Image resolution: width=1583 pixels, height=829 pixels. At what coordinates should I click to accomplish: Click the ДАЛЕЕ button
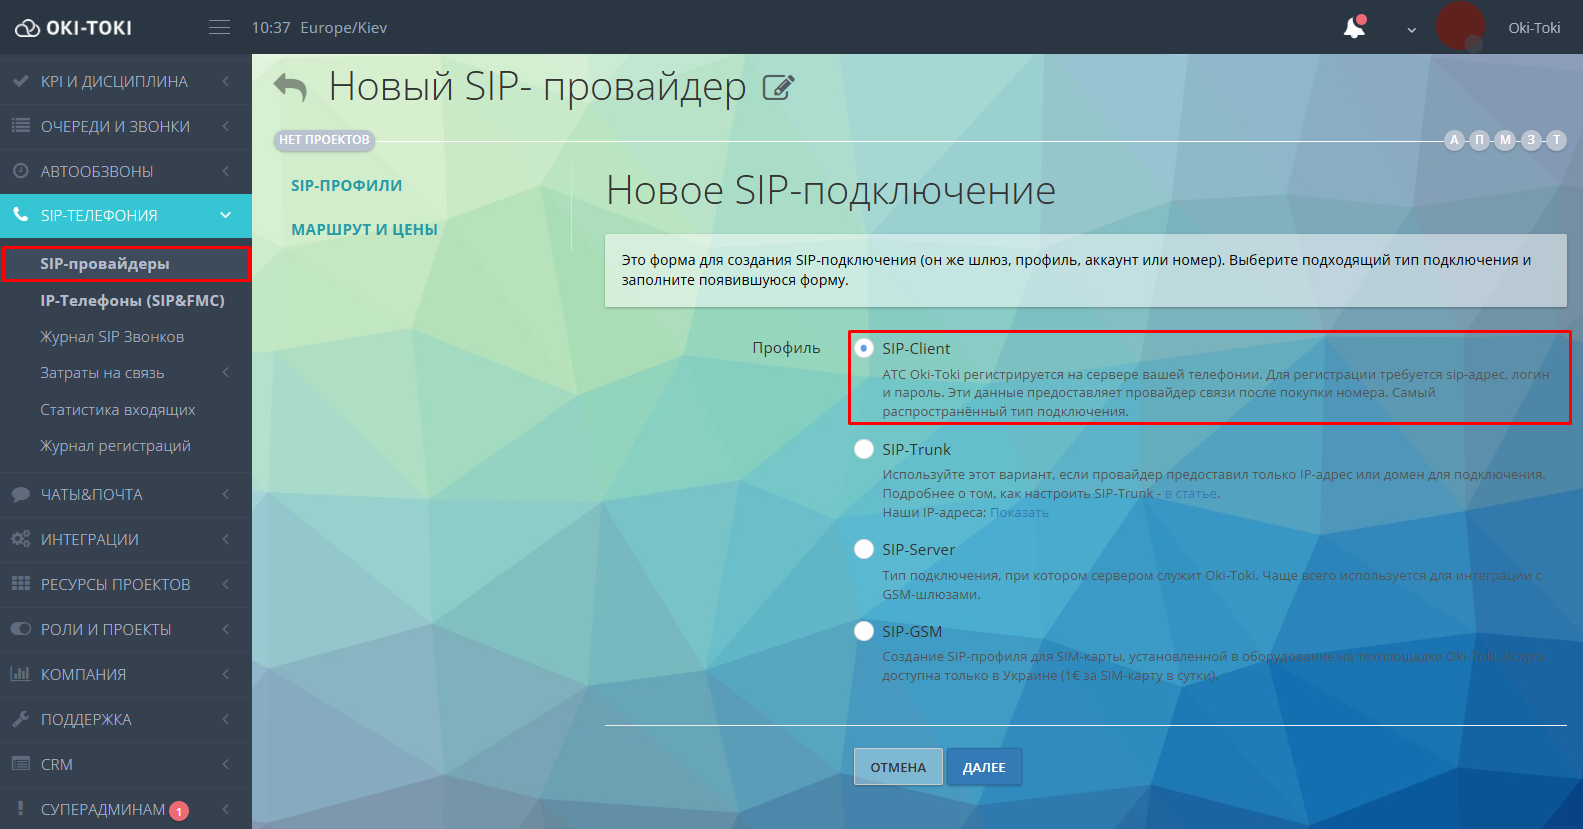[984, 767]
